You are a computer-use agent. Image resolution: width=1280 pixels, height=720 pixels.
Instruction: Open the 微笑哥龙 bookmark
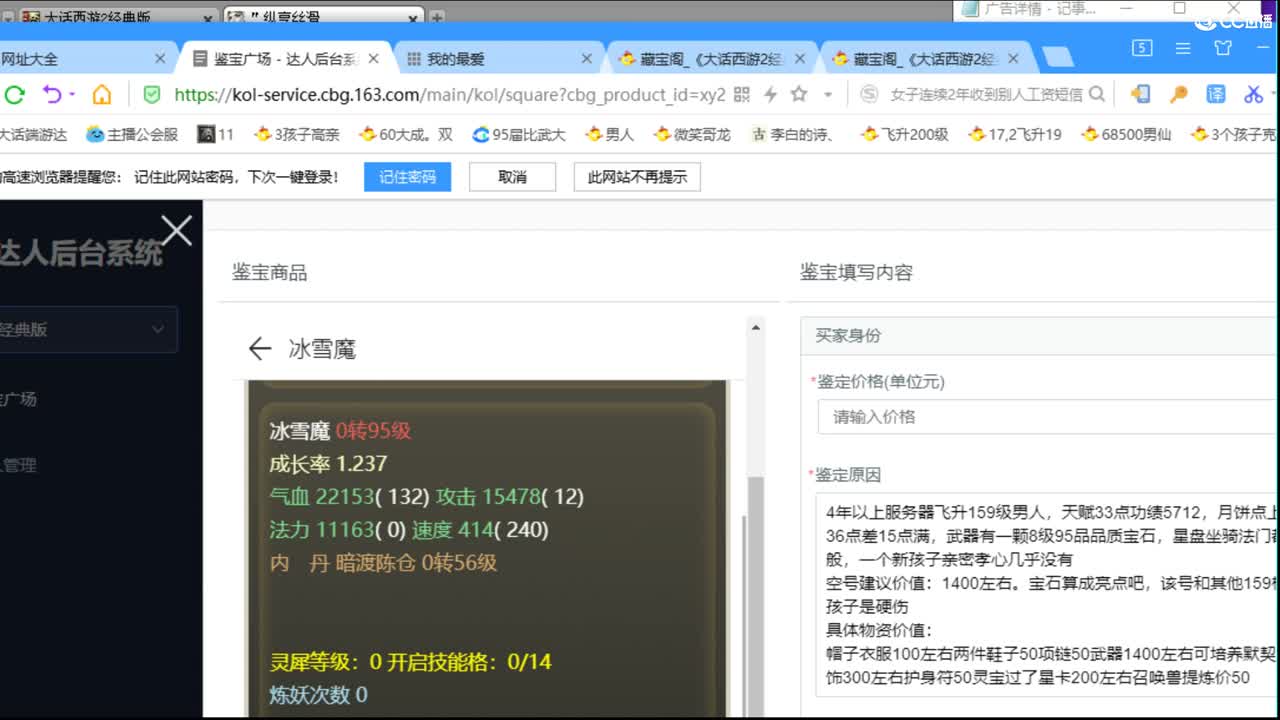click(692, 134)
